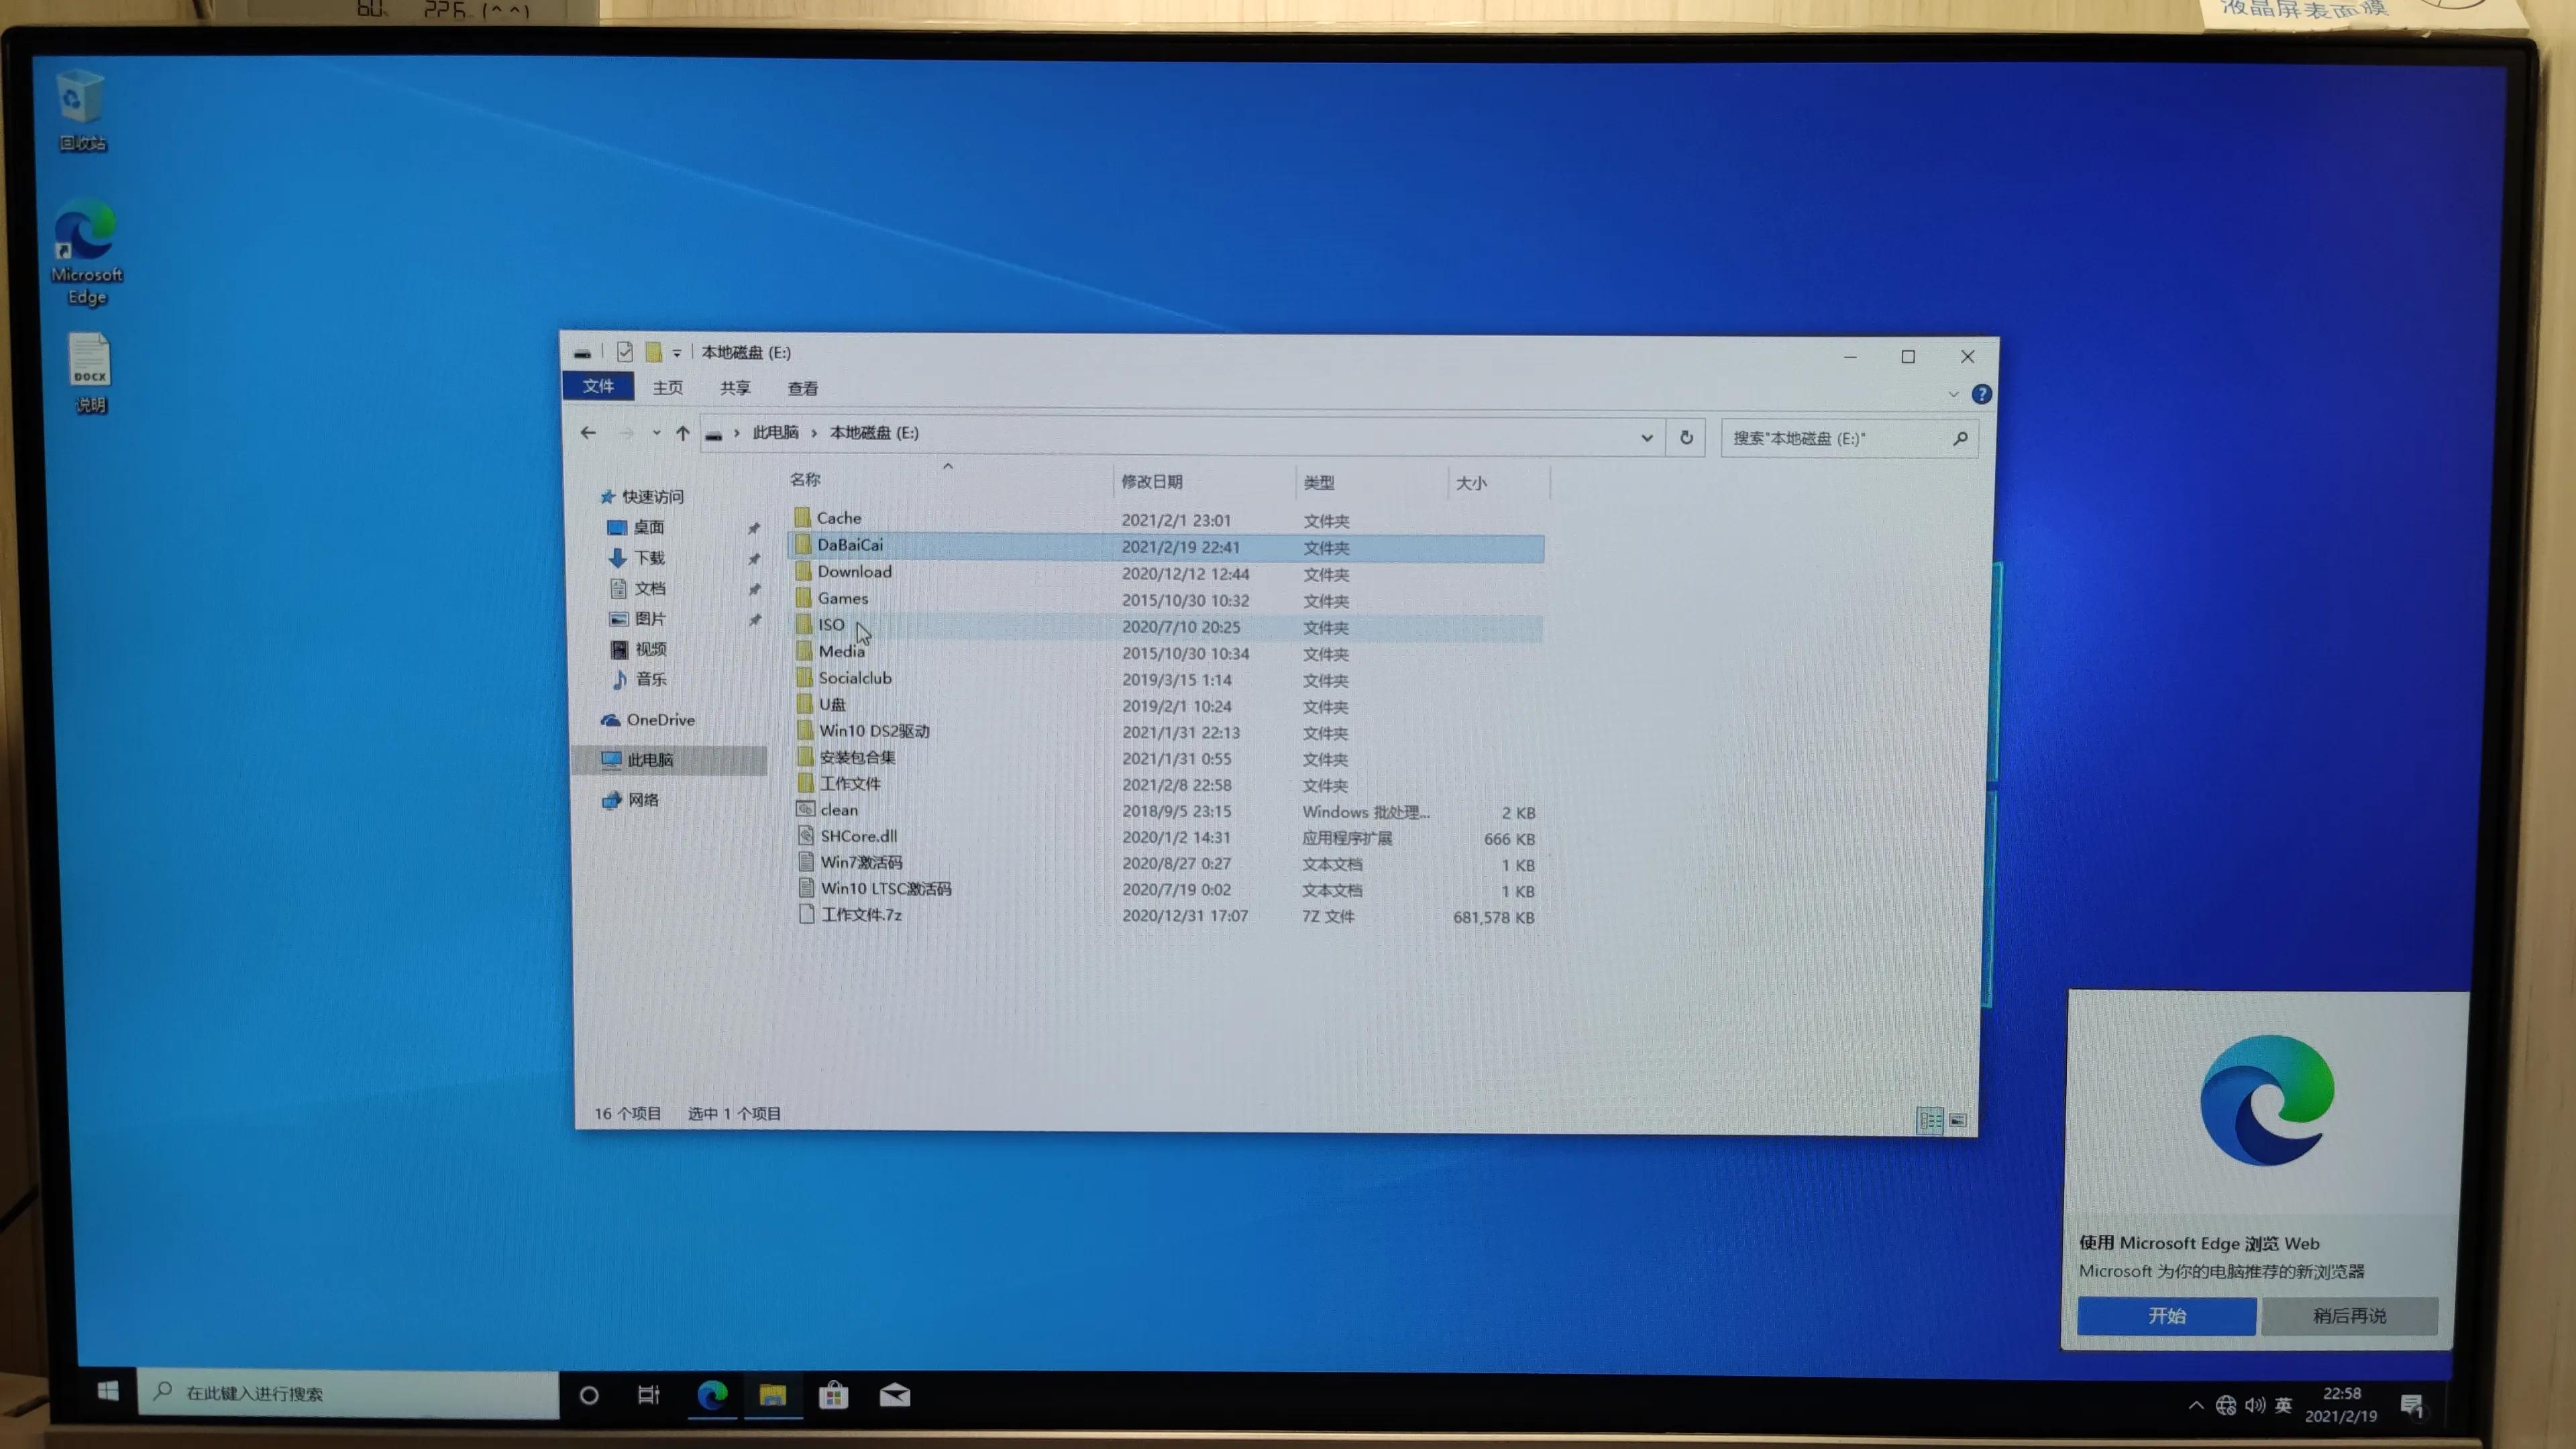Switch to details view layout icon
Image resolution: width=2576 pixels, height=1449 pixels.
coord(1930,1120)
